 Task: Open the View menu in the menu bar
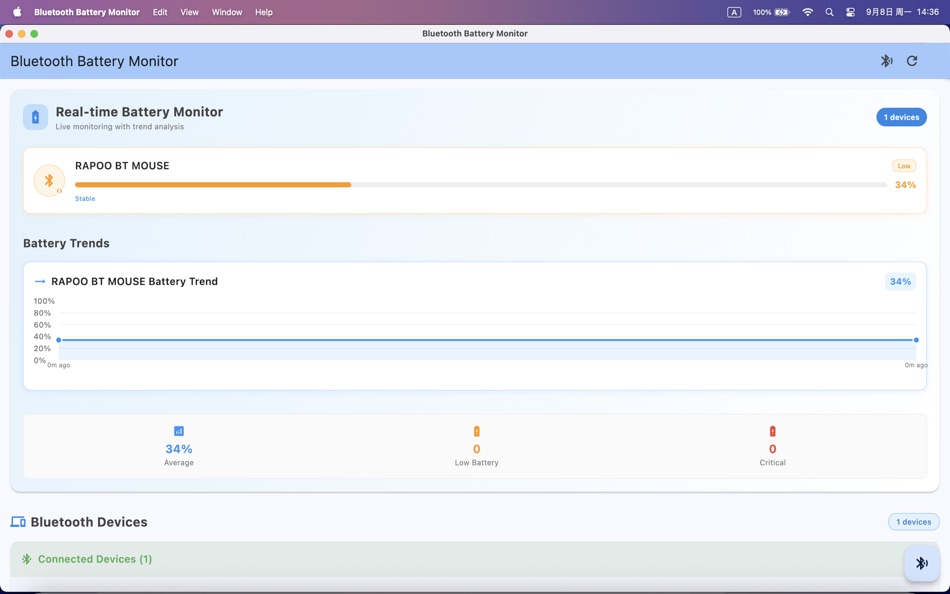pyautogui.click(x=189, y=12)
